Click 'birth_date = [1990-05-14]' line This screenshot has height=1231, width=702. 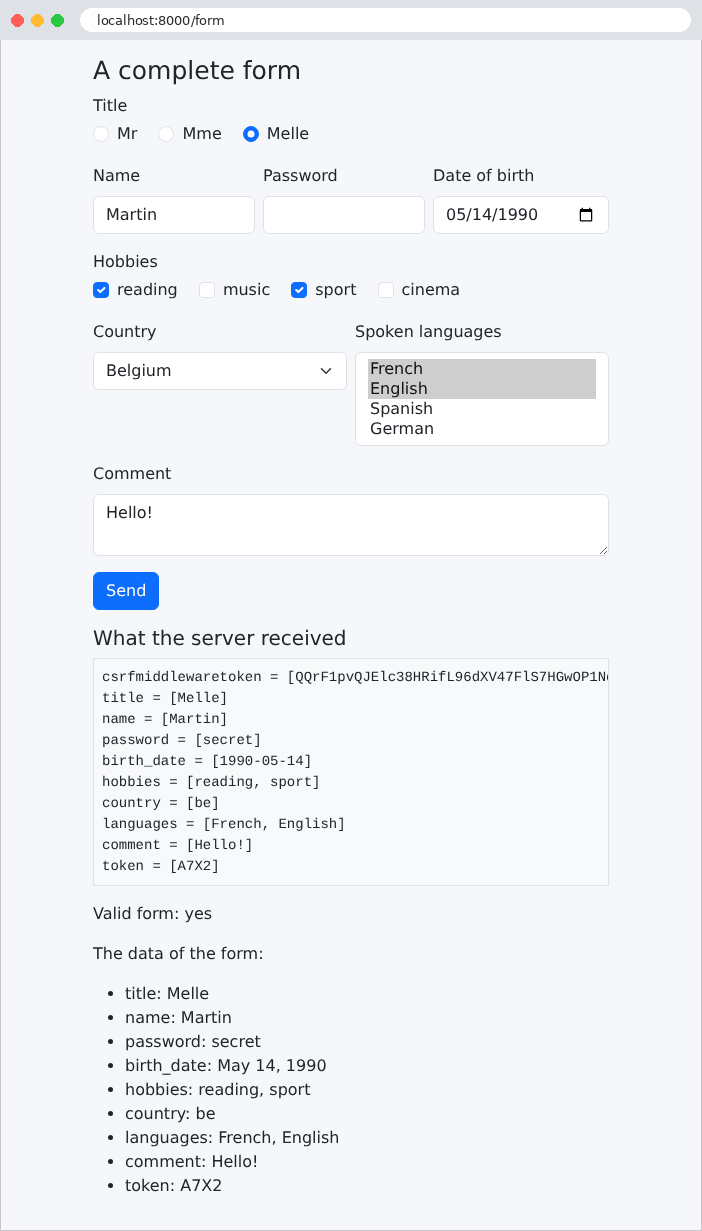[207, 761]
